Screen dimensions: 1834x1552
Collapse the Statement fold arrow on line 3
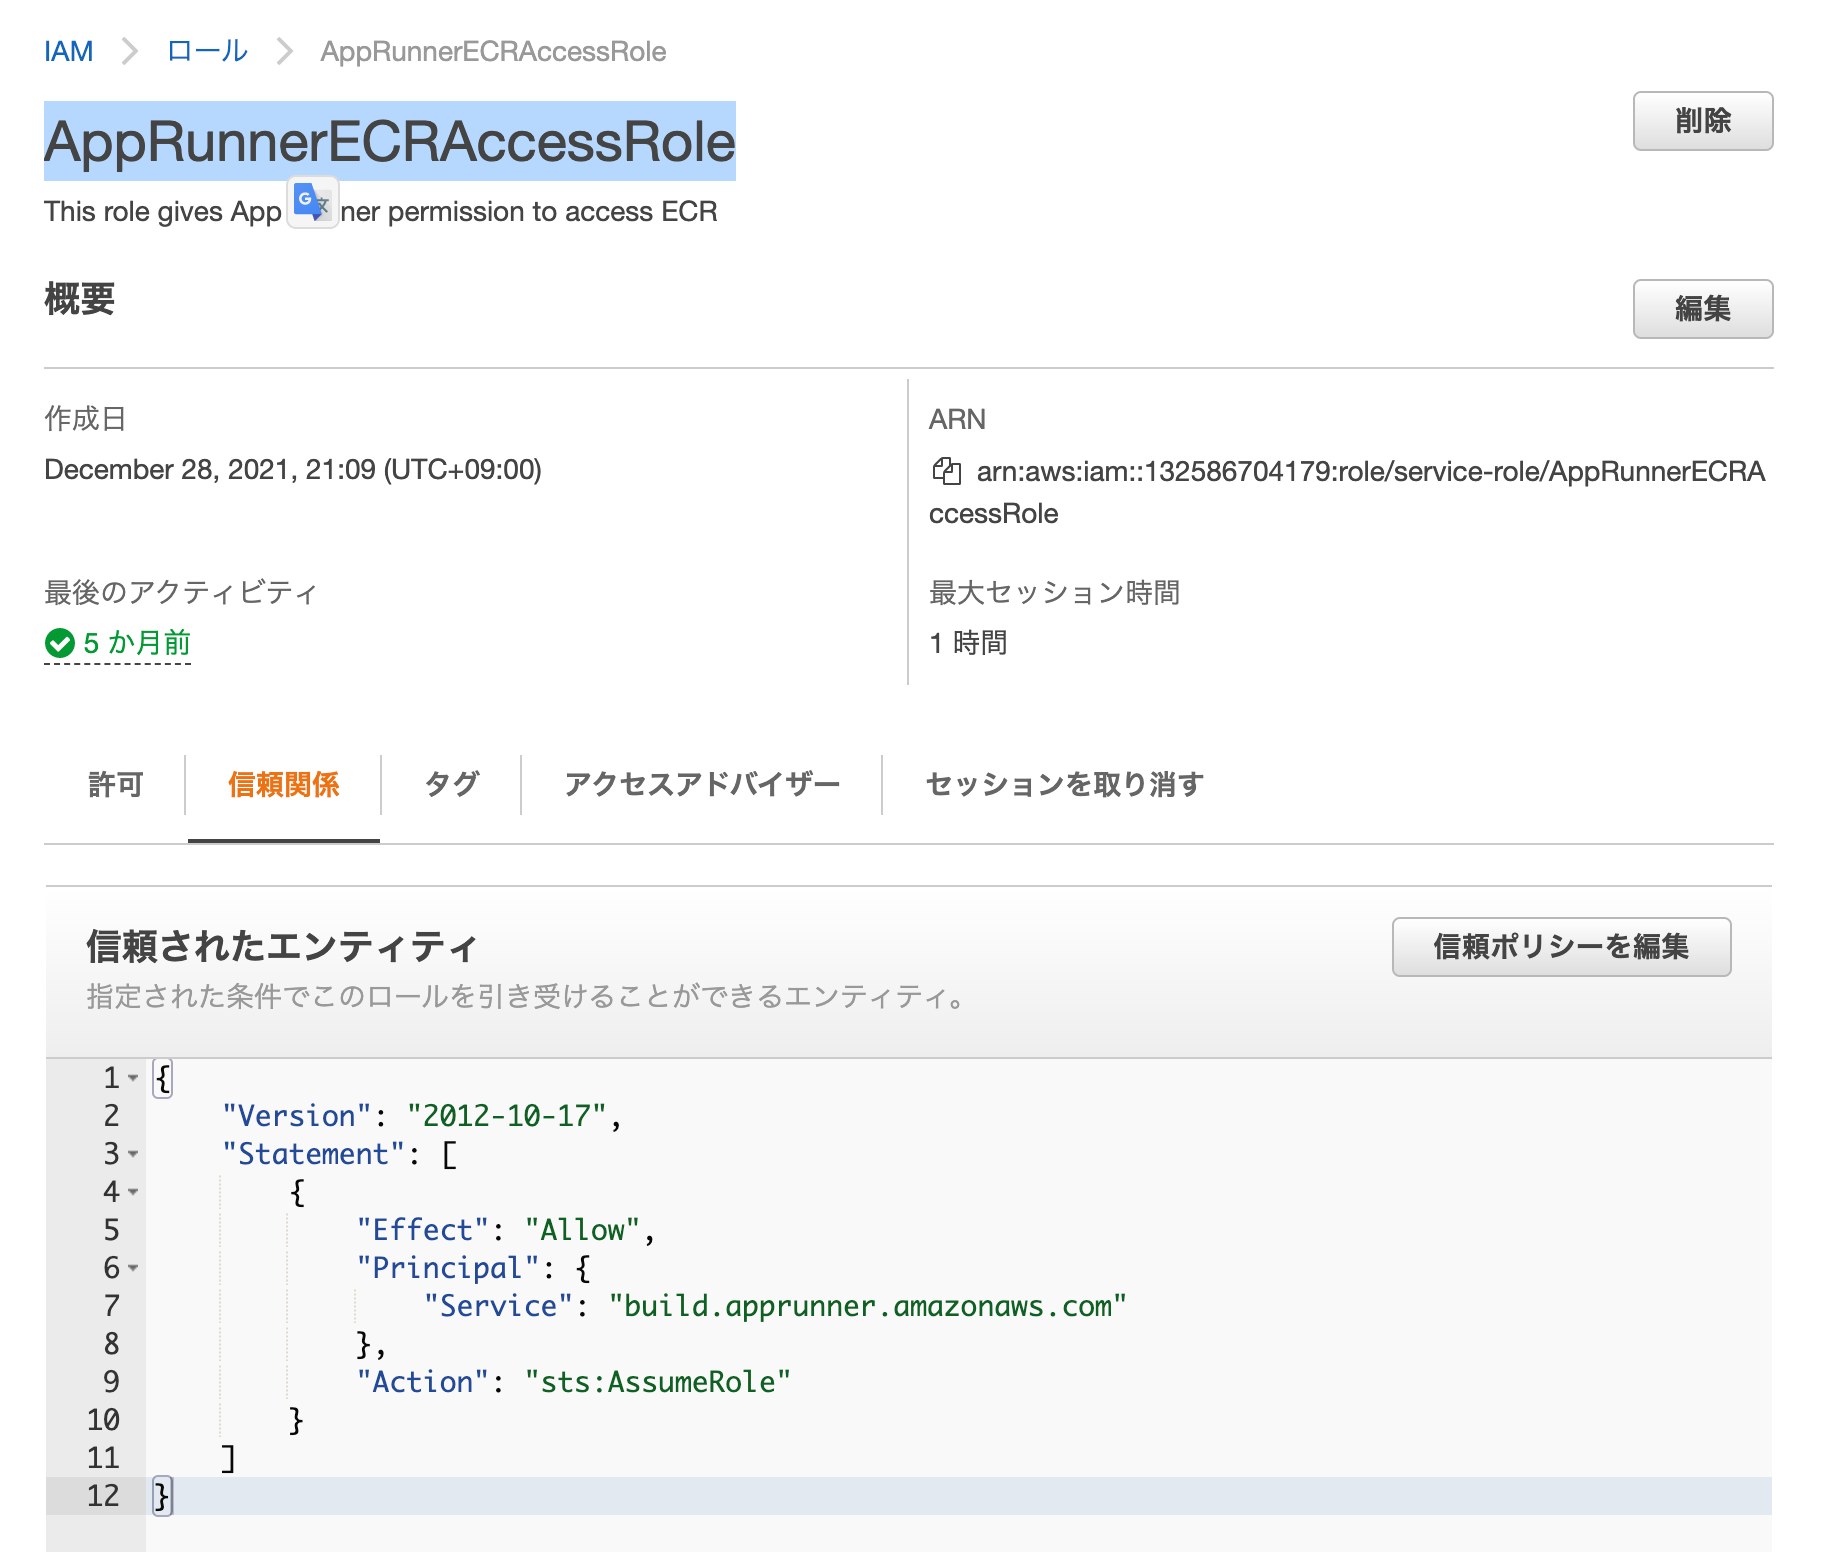click(133, 1154)
